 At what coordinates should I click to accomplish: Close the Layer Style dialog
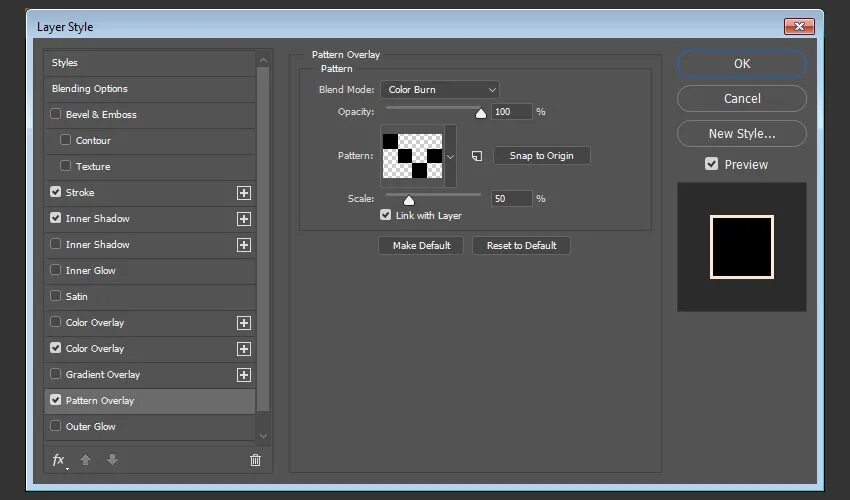(x=799, y=26)
